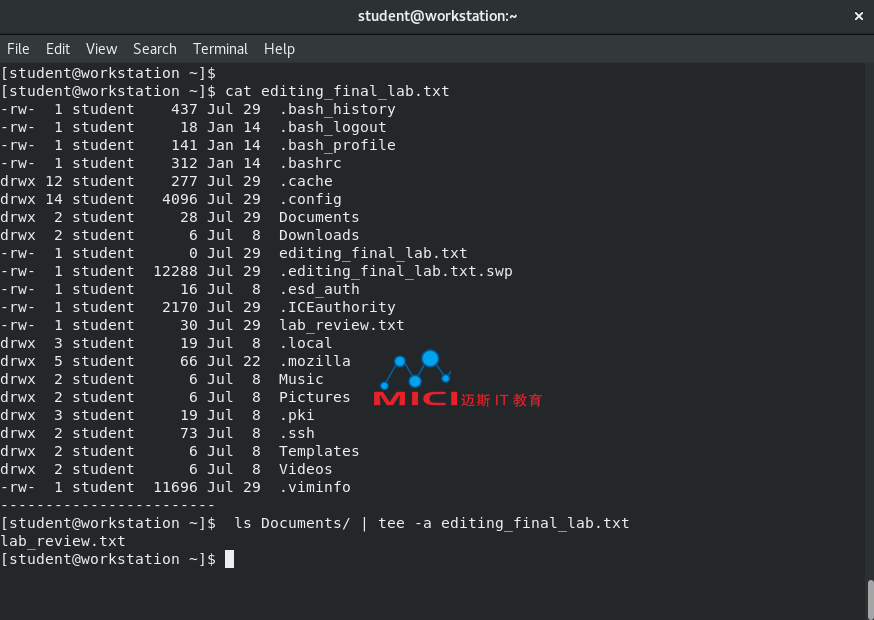Open the Search menu

pos(154,48)
